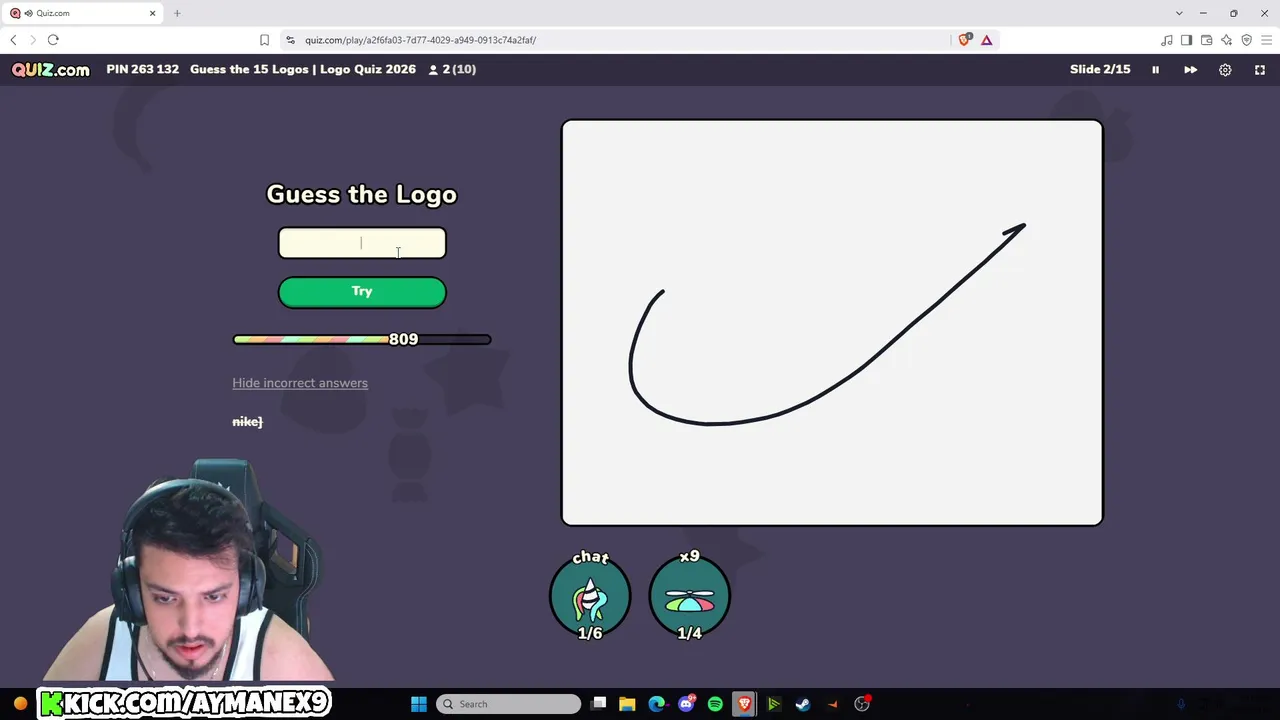This screenshot has width=1280, height=720.
Task: Click the Quiz.com logo
Action: point(51,70)
